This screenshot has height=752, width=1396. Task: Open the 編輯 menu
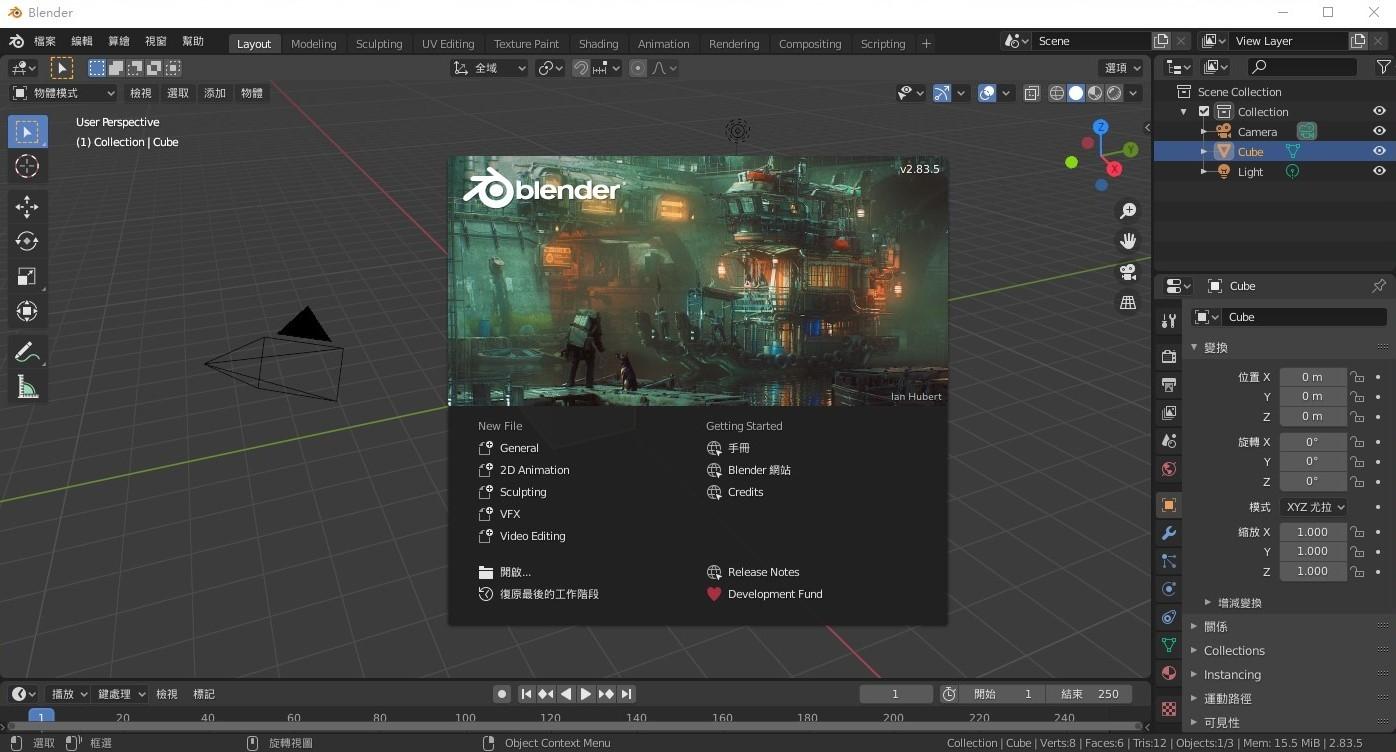82,42
